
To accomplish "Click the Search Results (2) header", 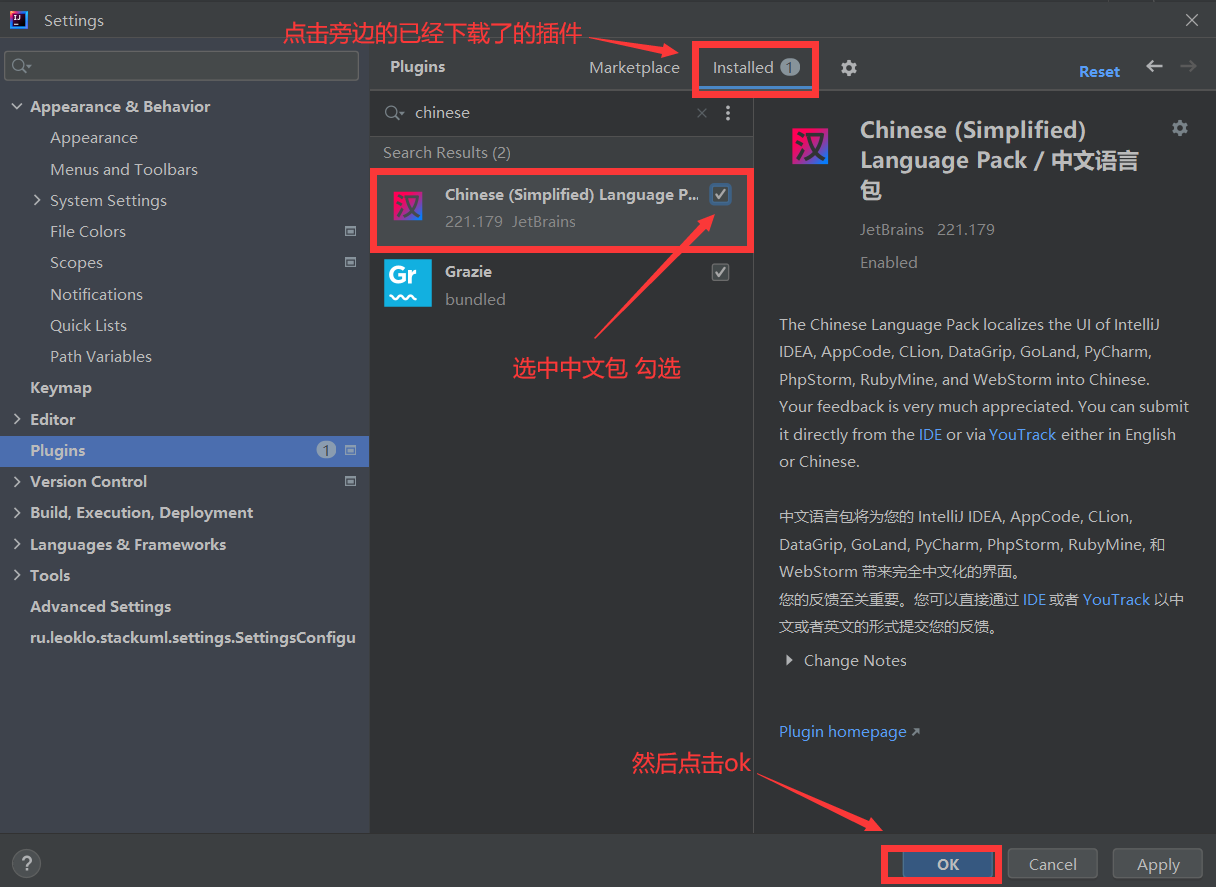I will pos(447,152).
